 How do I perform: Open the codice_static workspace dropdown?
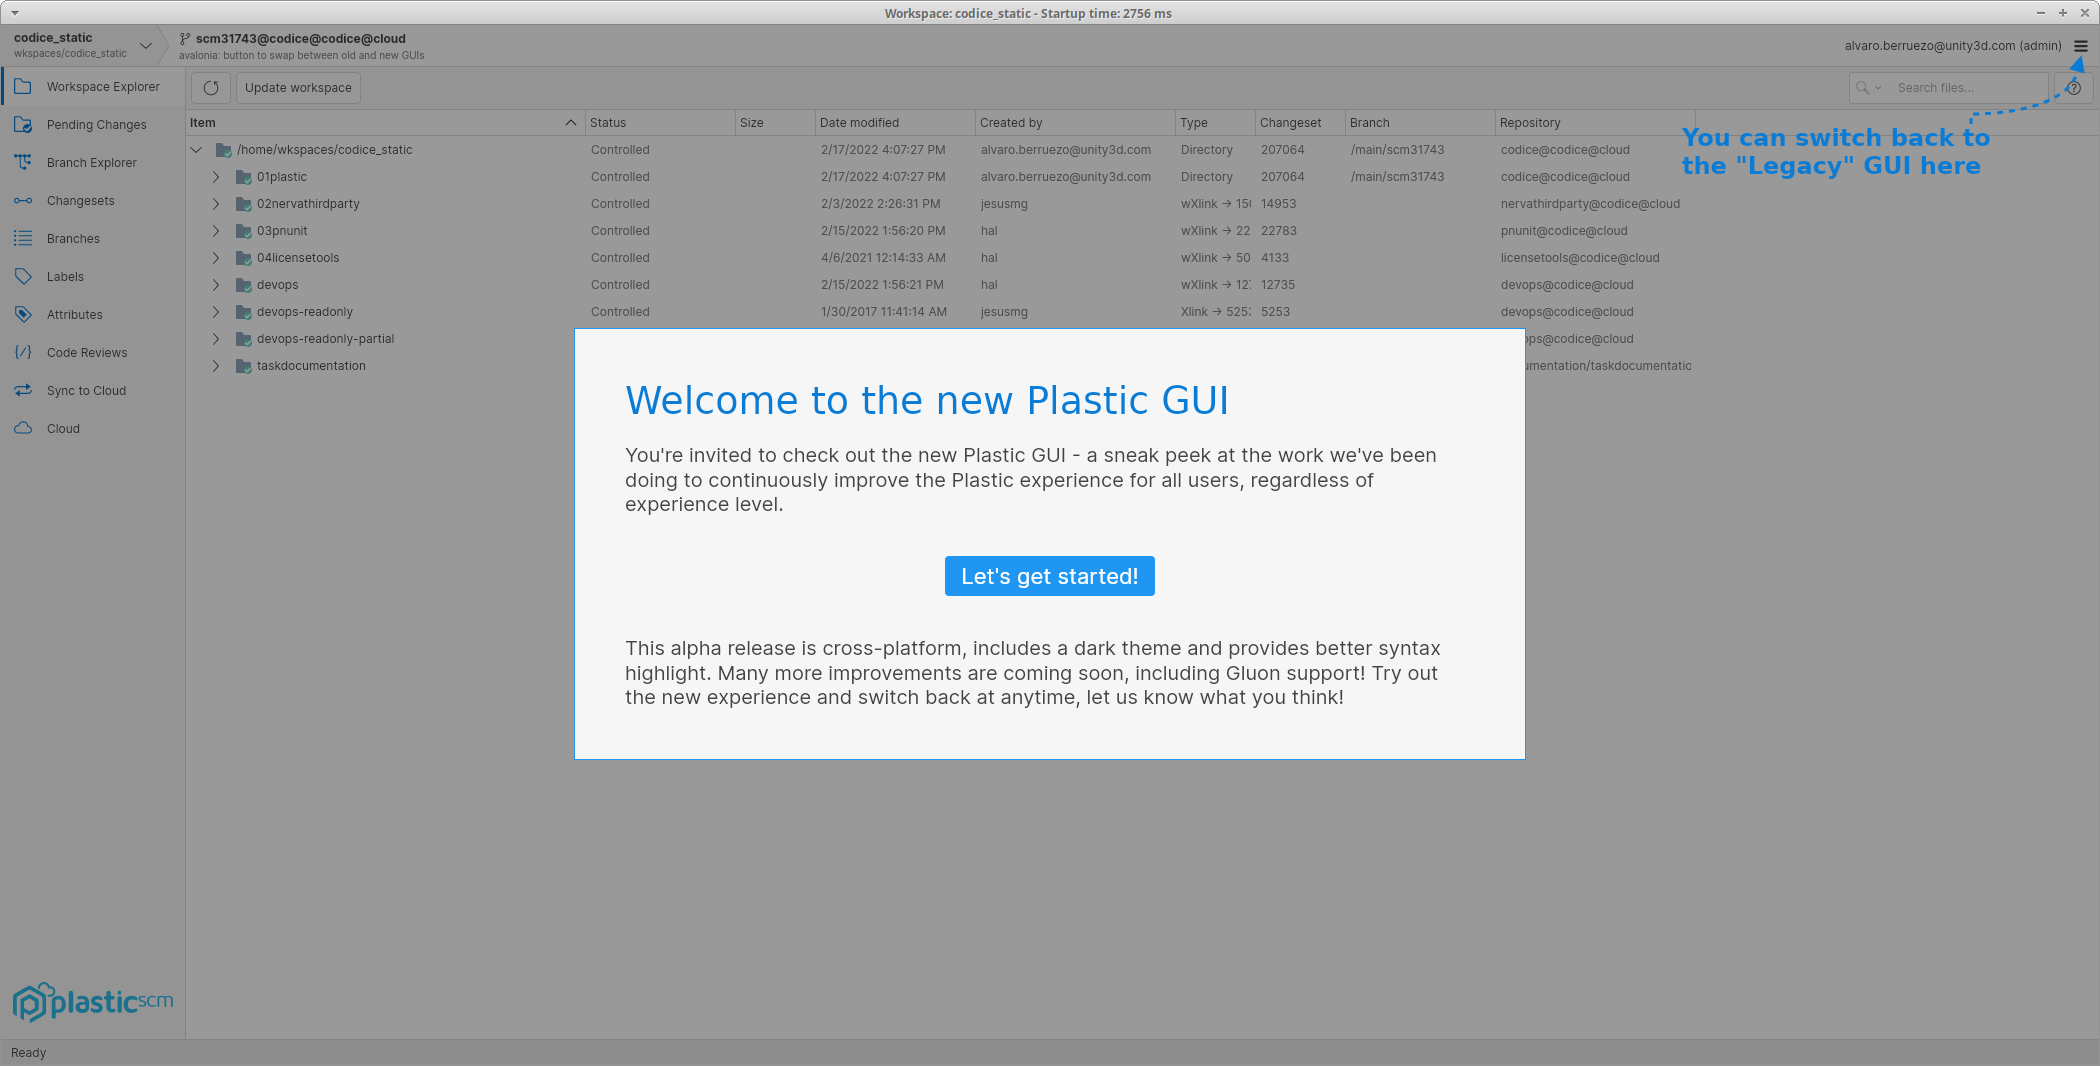pyautogui.click(x=146, y=46)
